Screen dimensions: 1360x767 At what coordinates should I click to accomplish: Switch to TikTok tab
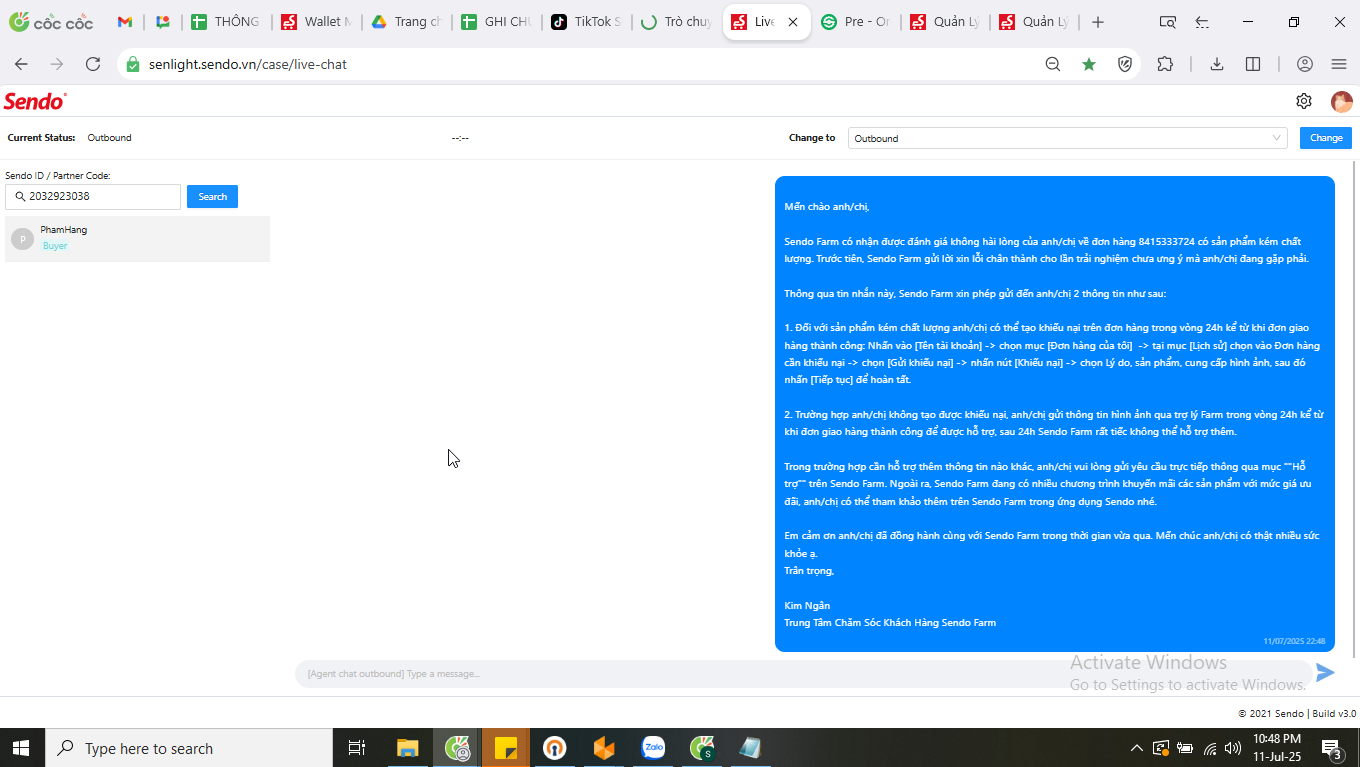pyautogui.click(x=586, y=22)
